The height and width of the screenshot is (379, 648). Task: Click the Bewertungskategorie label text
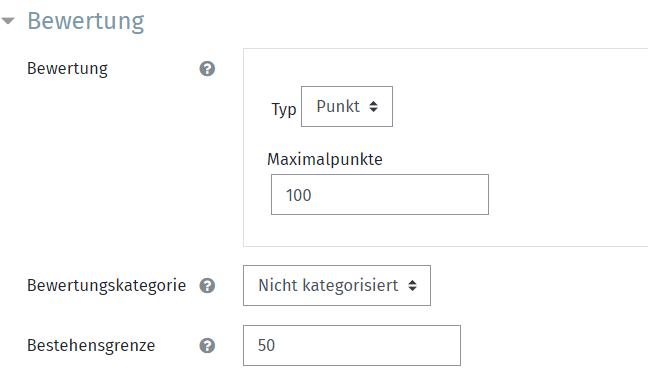click(107, 286)
